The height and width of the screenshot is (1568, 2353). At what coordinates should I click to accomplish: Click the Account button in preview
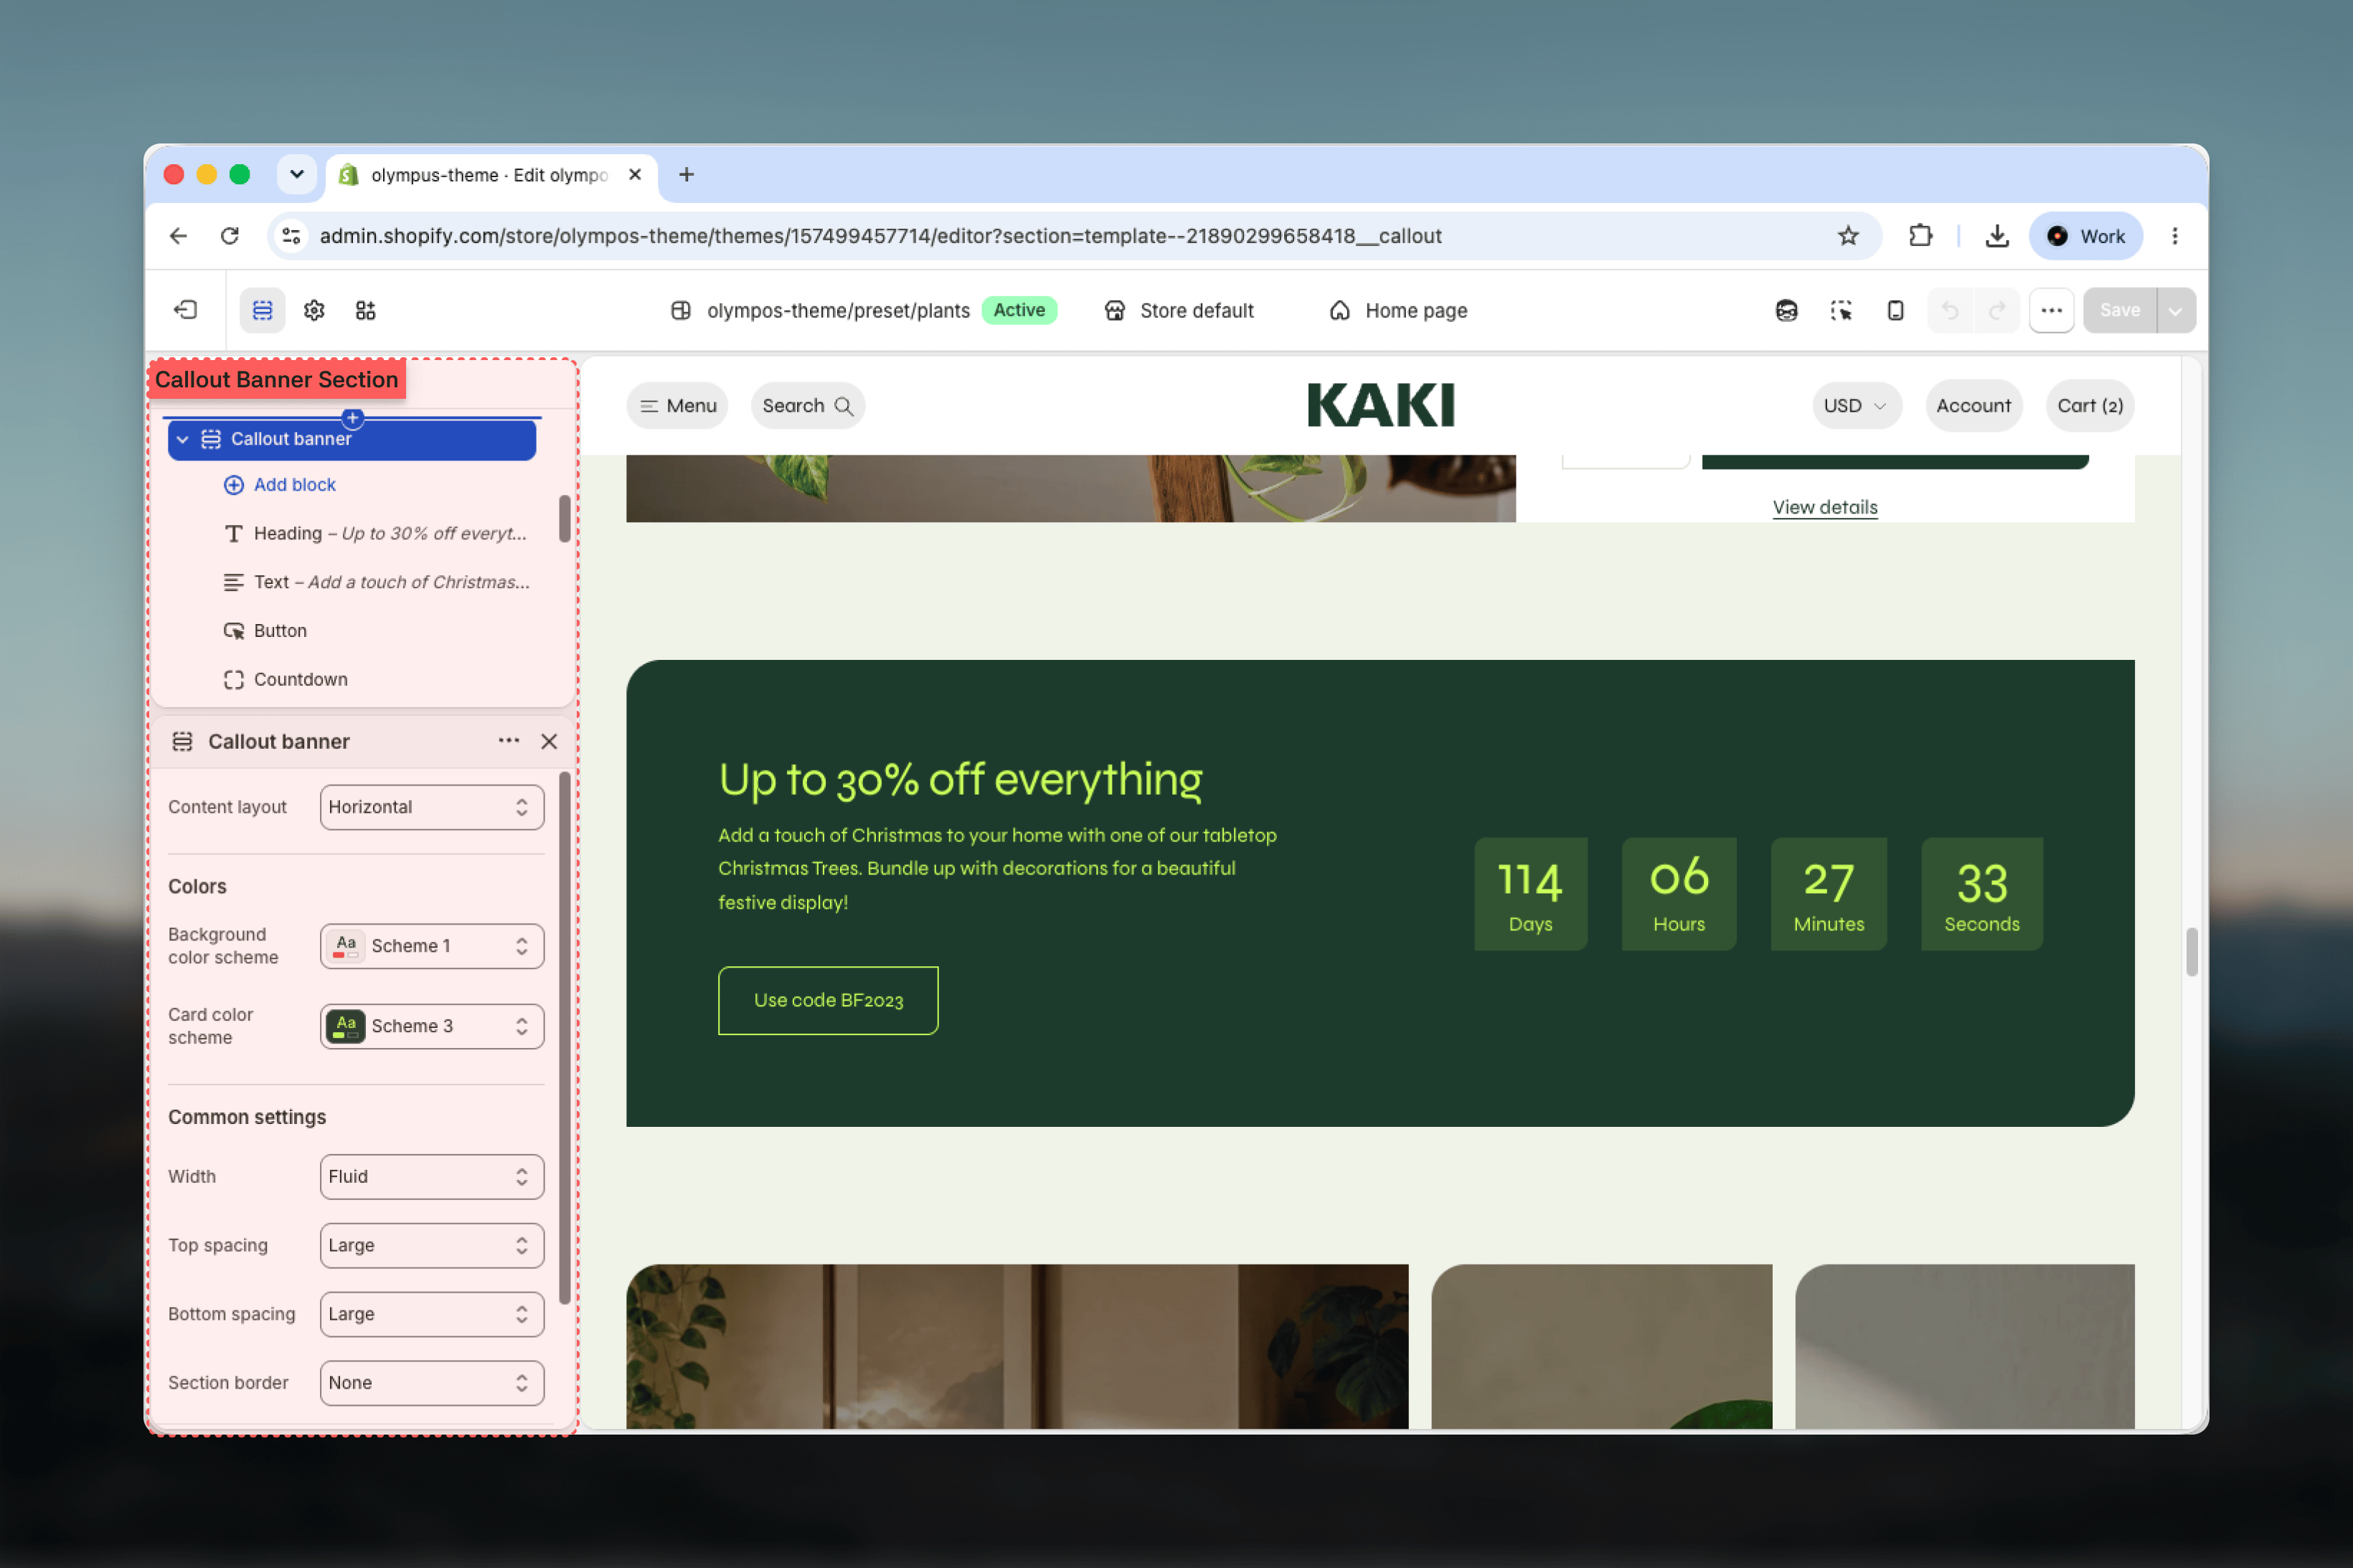click(x=1973, y=405)
